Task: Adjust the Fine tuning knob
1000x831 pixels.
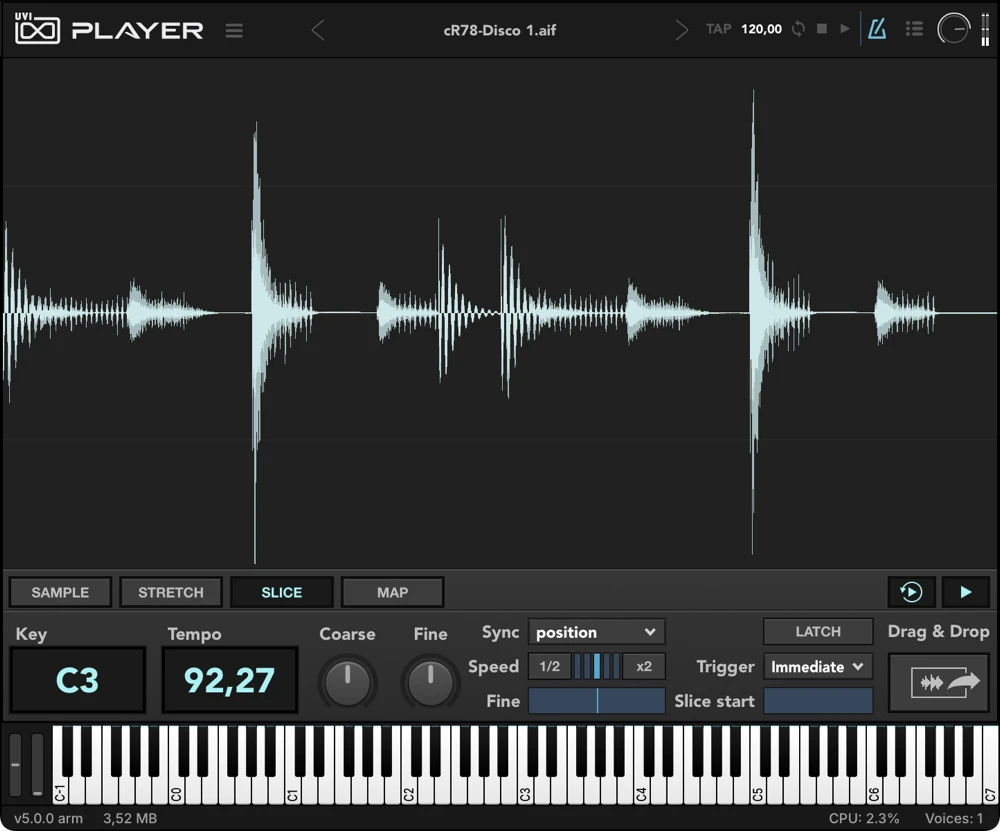Action: pos(430,683)
